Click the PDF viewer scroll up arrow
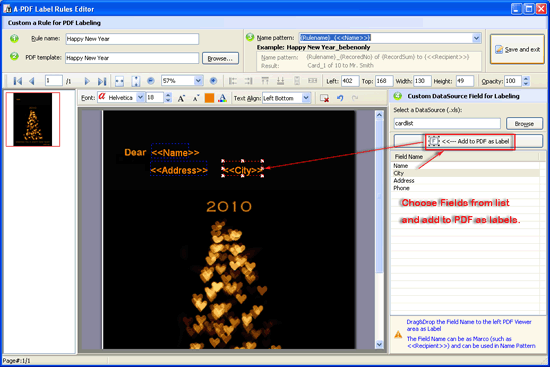 coord(379,115)
